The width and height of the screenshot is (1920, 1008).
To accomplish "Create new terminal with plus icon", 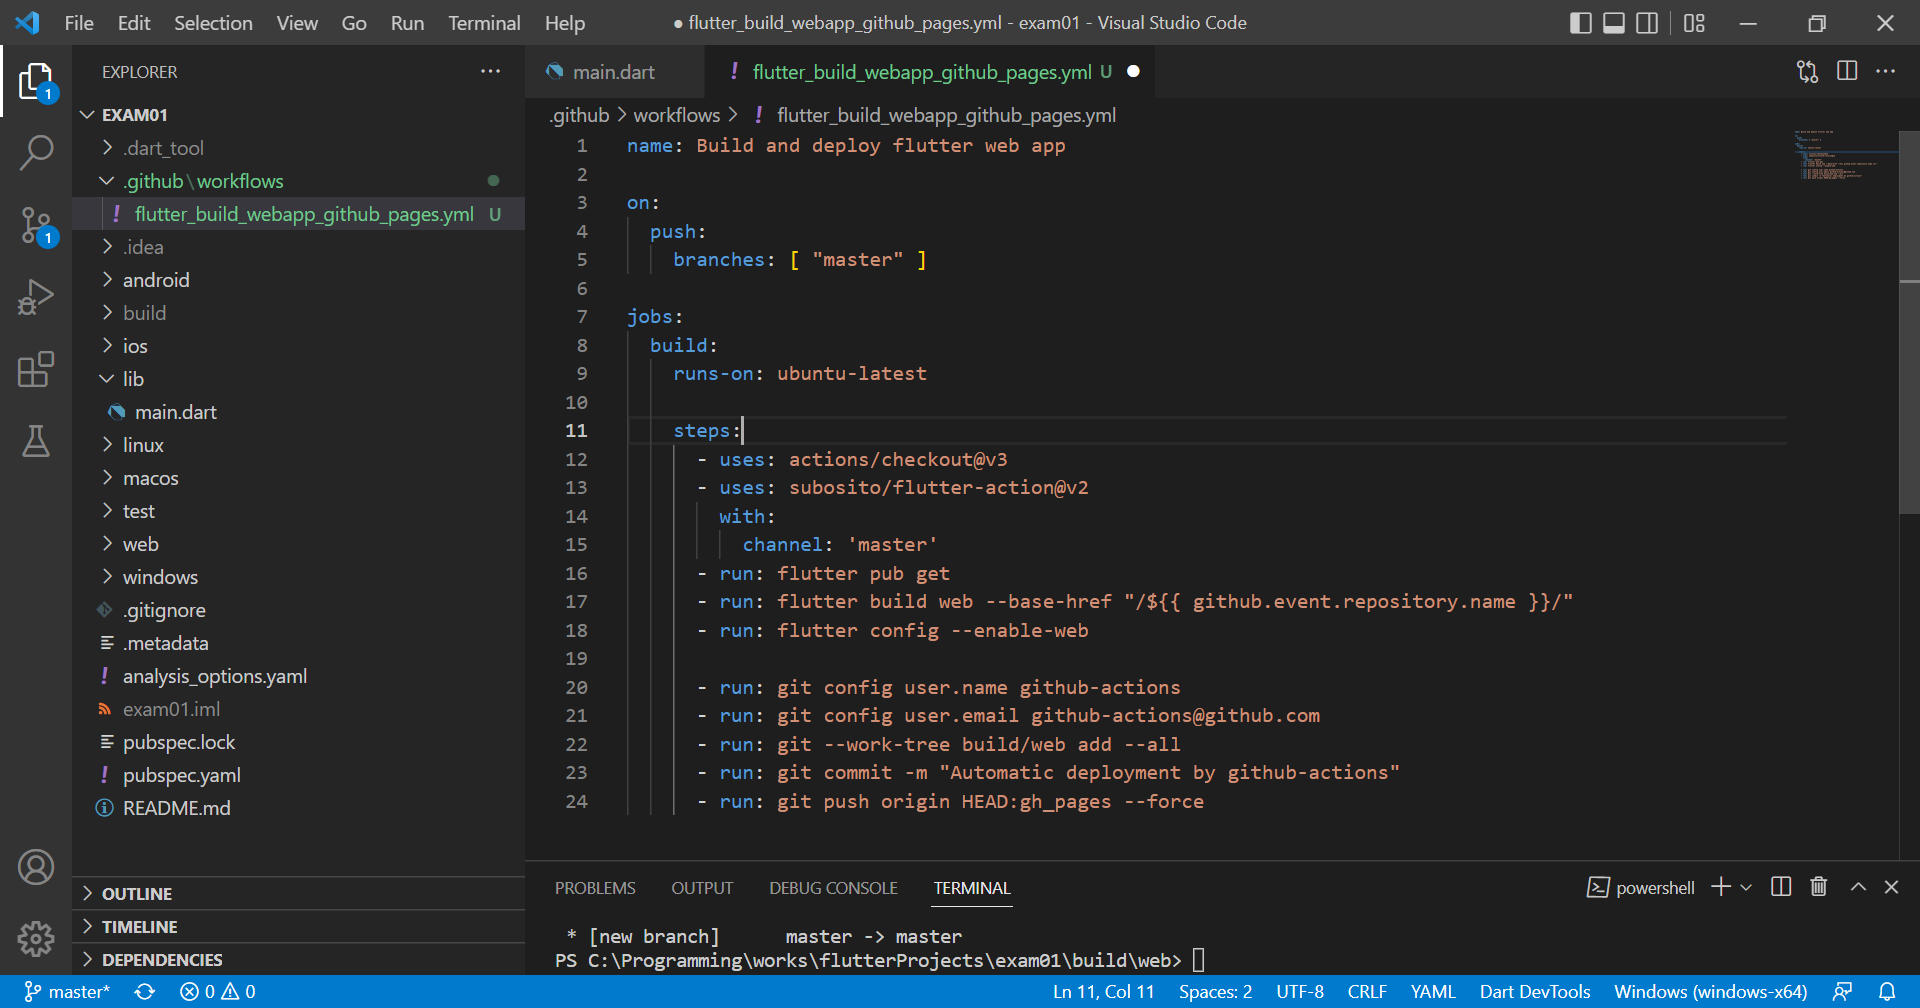I will pos(1721,887).
